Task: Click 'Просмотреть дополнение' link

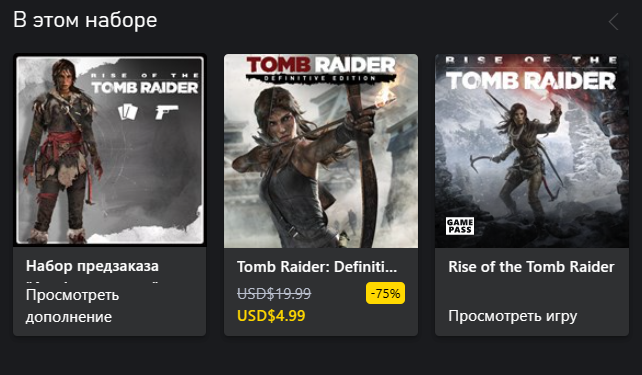Action: pos(72,306)
